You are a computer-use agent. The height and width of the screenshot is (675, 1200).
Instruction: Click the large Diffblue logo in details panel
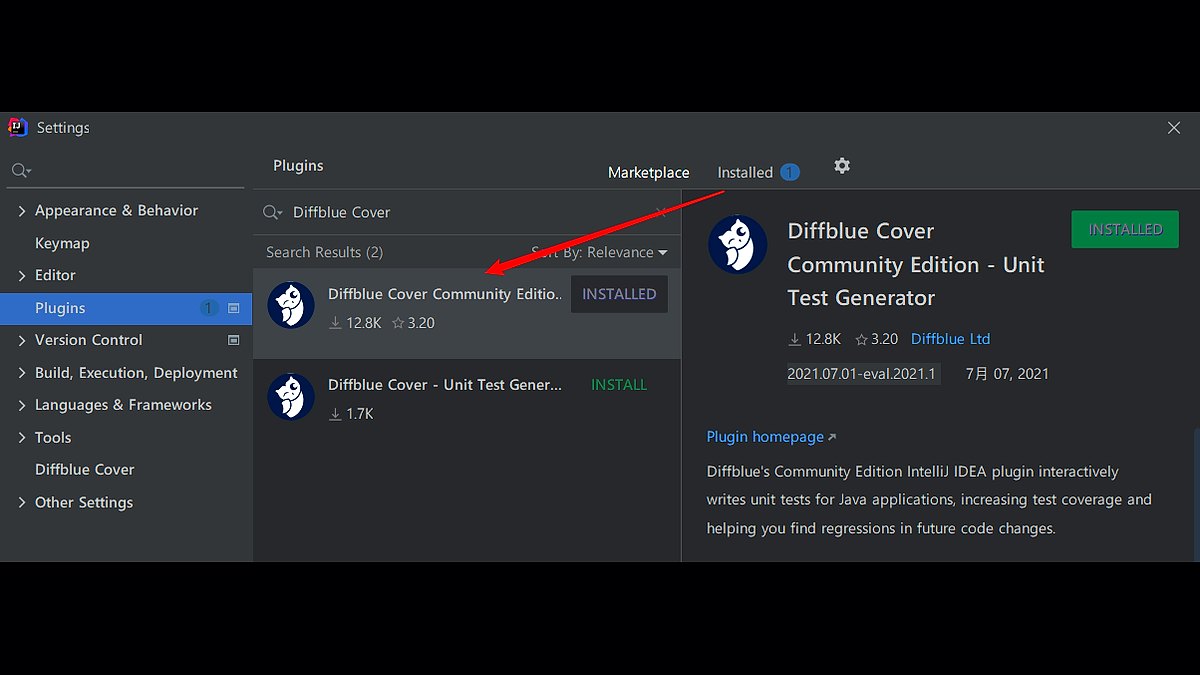(x=738, y=244)
